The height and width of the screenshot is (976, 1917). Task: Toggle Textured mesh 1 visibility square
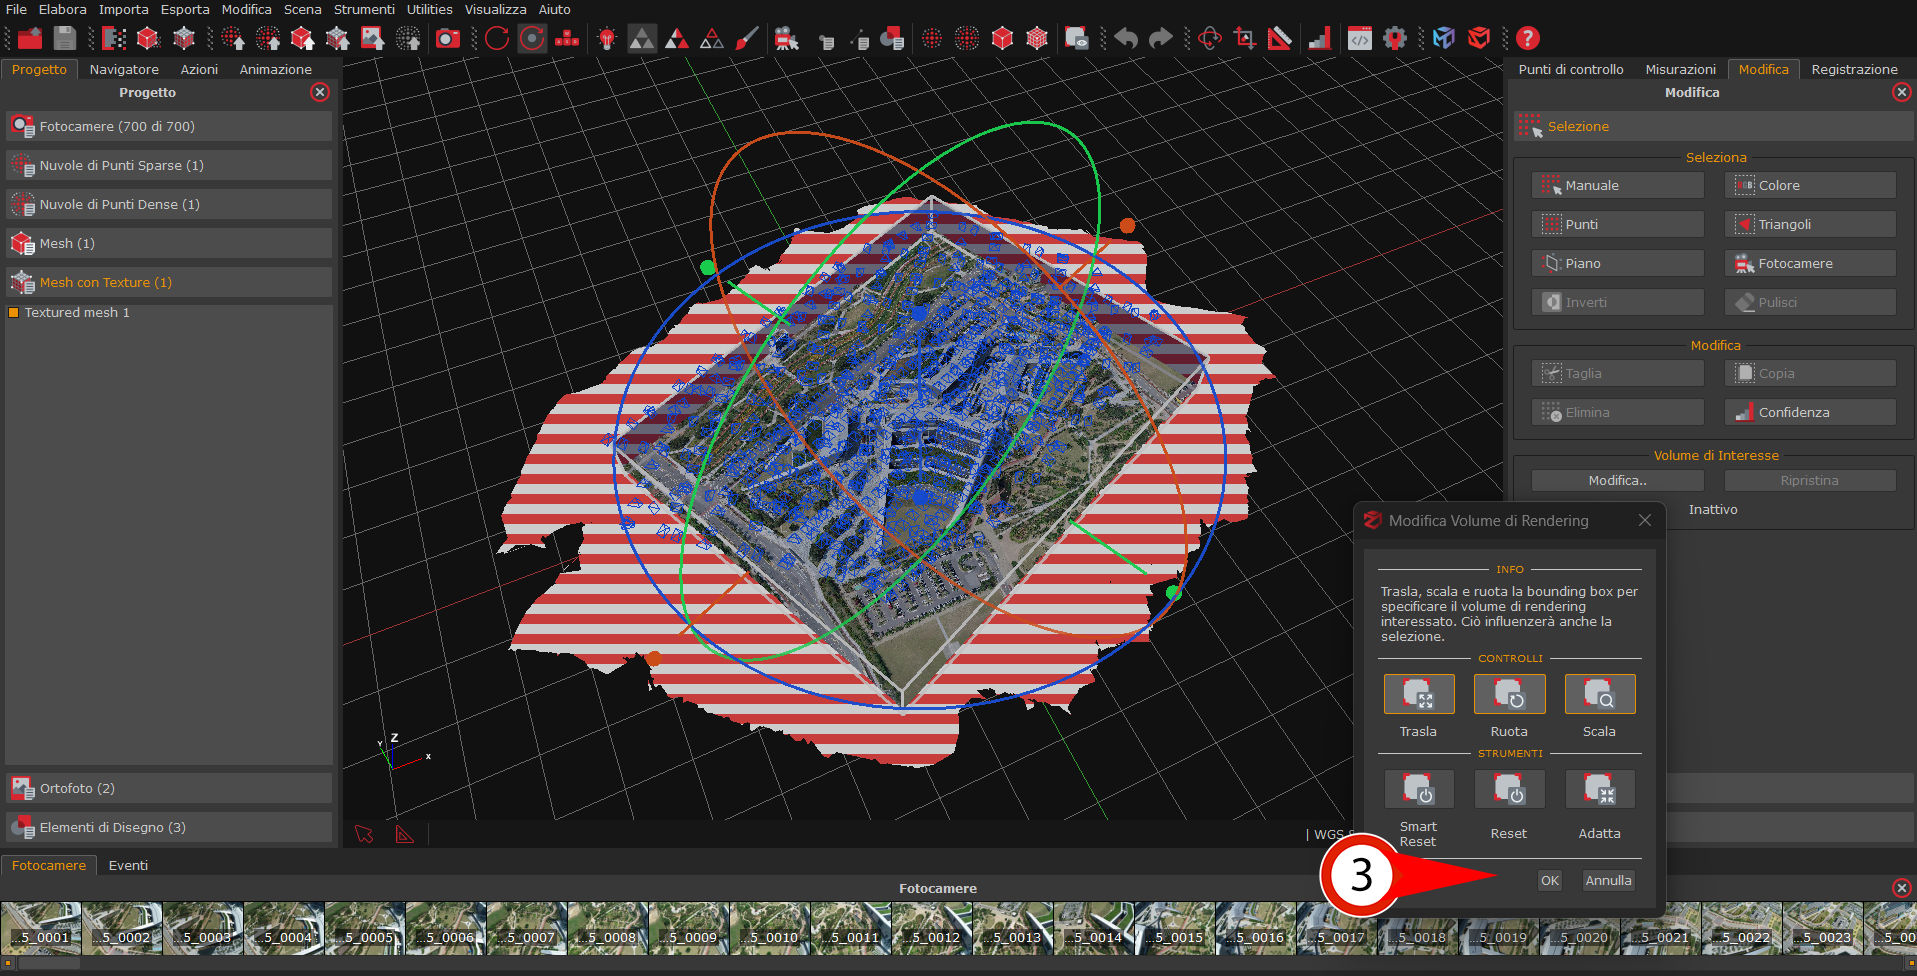click(14, 313)
